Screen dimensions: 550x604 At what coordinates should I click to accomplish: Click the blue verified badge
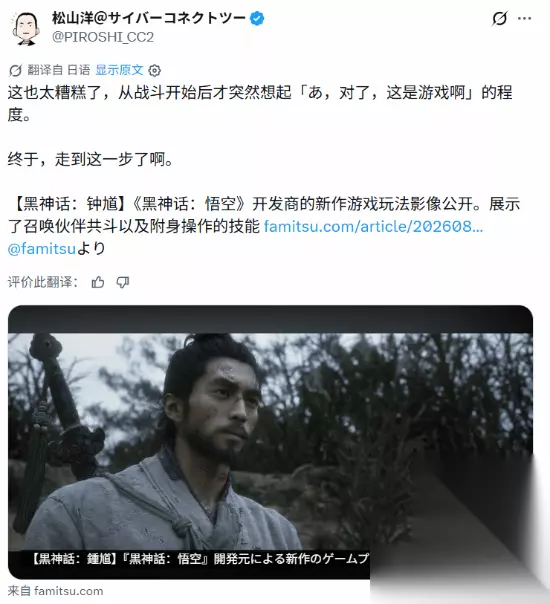257,18
